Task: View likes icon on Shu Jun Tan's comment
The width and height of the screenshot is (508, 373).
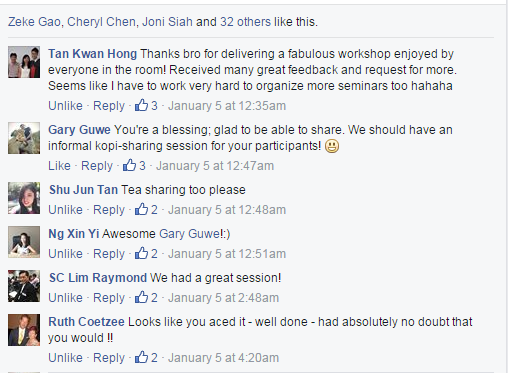Action: [141, 209]
